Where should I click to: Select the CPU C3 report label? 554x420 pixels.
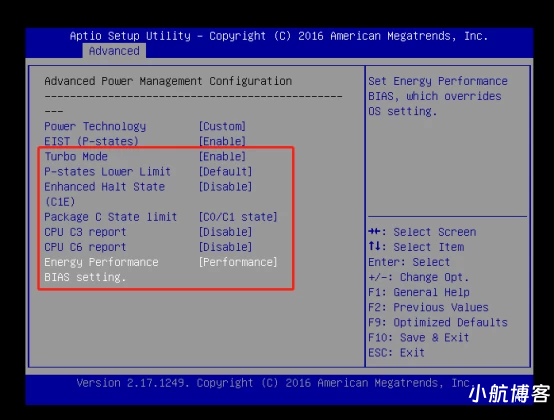coord(85,232)
